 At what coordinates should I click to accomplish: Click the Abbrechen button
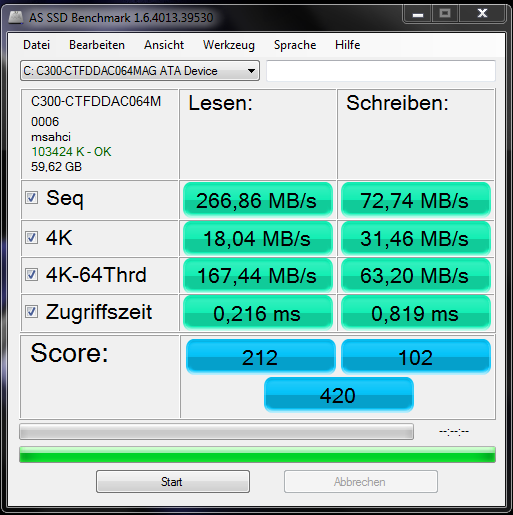[x=361, y=482]
